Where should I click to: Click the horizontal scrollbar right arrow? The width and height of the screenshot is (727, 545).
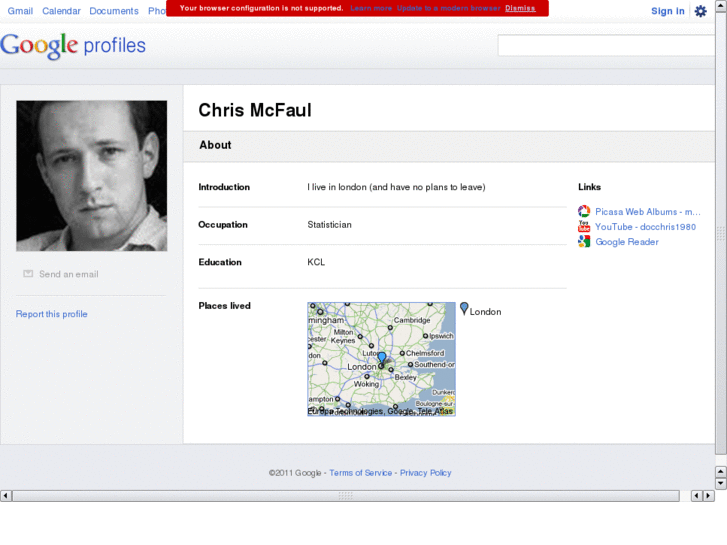click(x=708, y=496)
